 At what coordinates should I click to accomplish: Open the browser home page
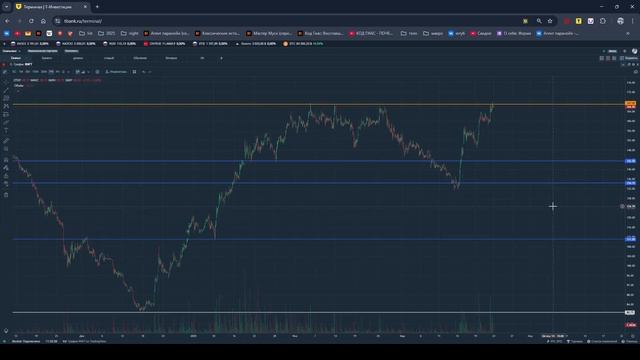coord(43,21)
